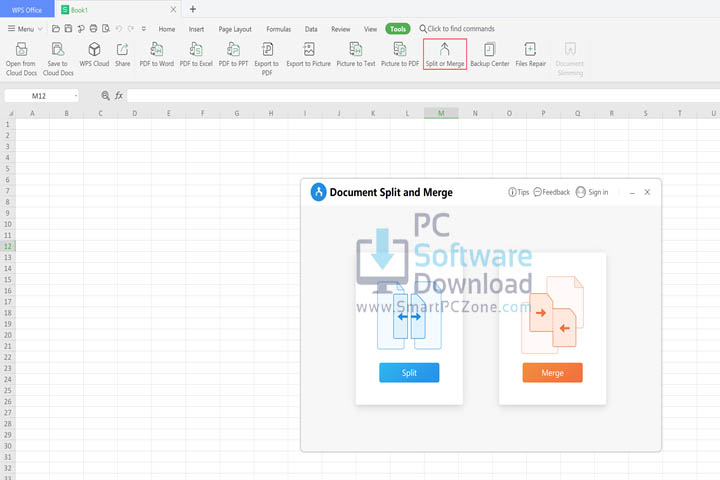Open Tips in Split and Merge dialog
The height and width of the screenshot is (480, 720).
[x=518, y=192]
